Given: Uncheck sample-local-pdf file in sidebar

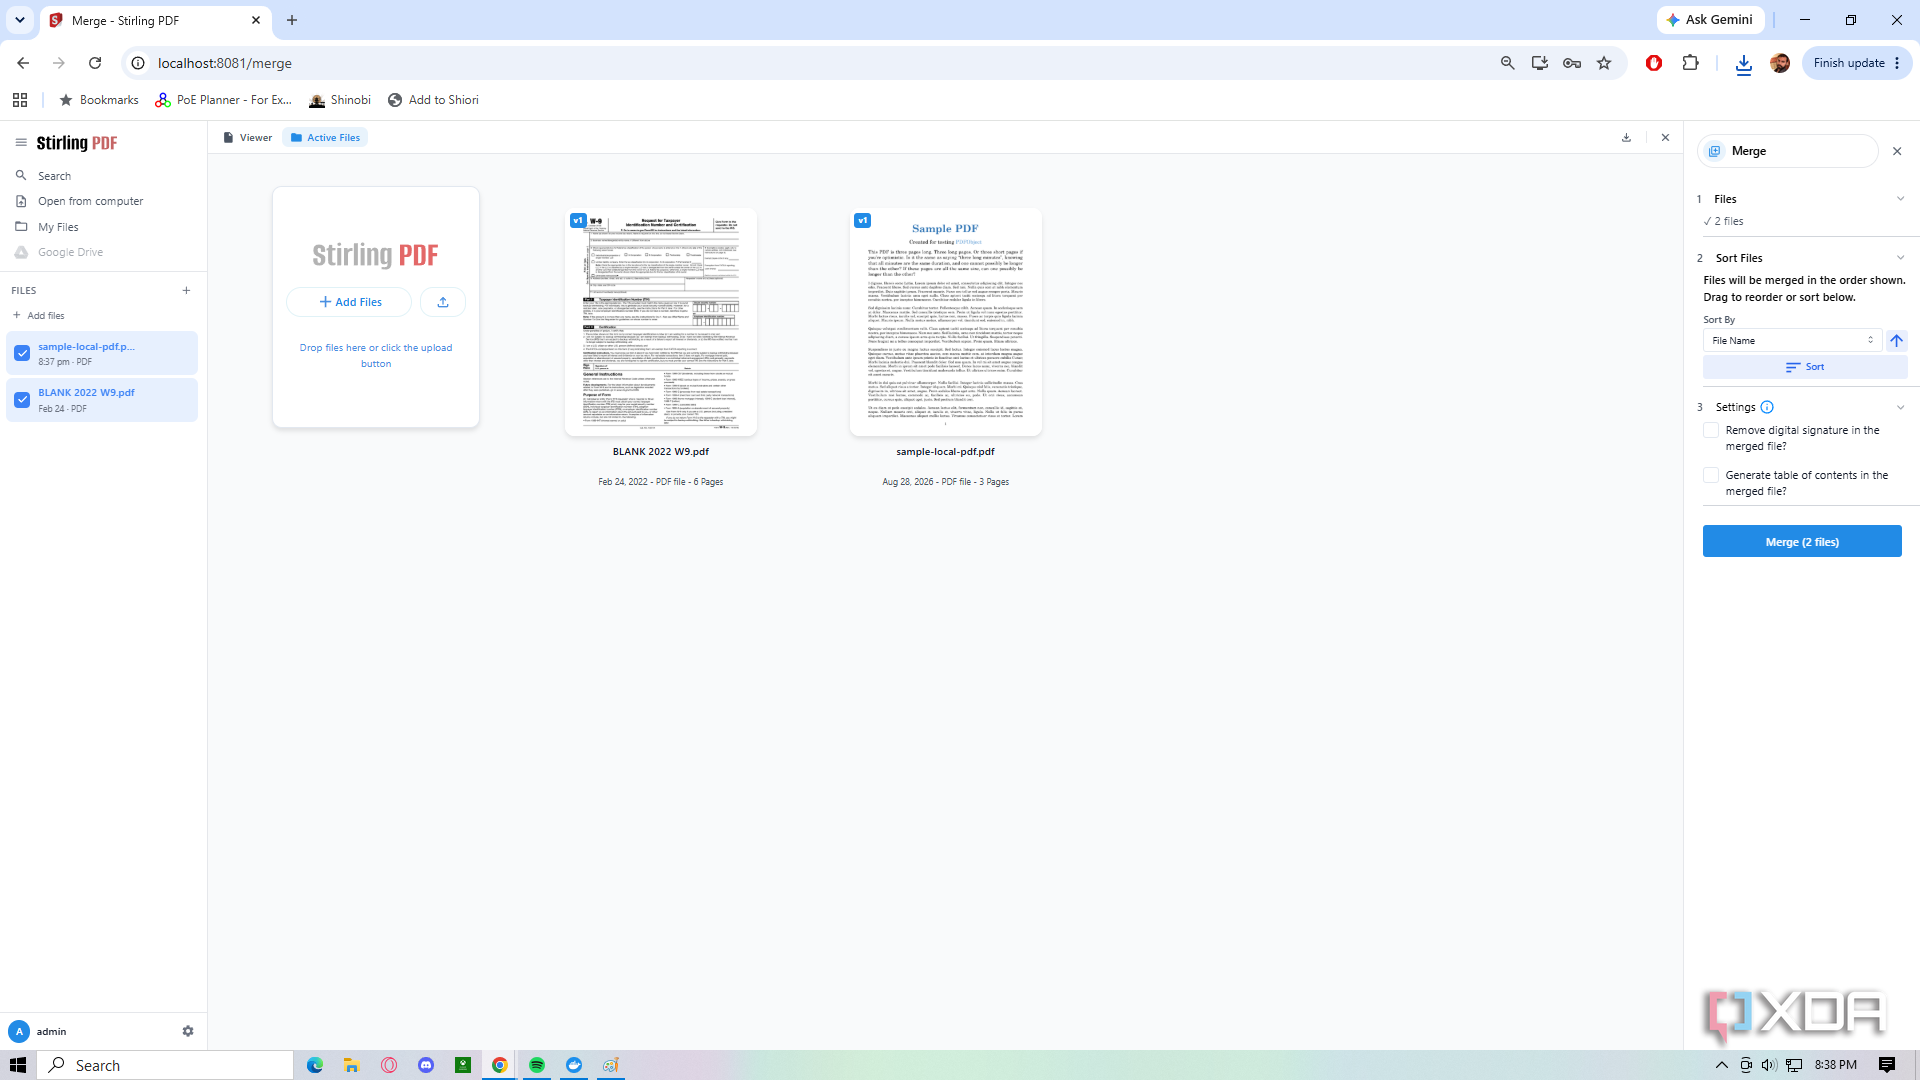Looking at the screenshot, I should click(22, 353).
